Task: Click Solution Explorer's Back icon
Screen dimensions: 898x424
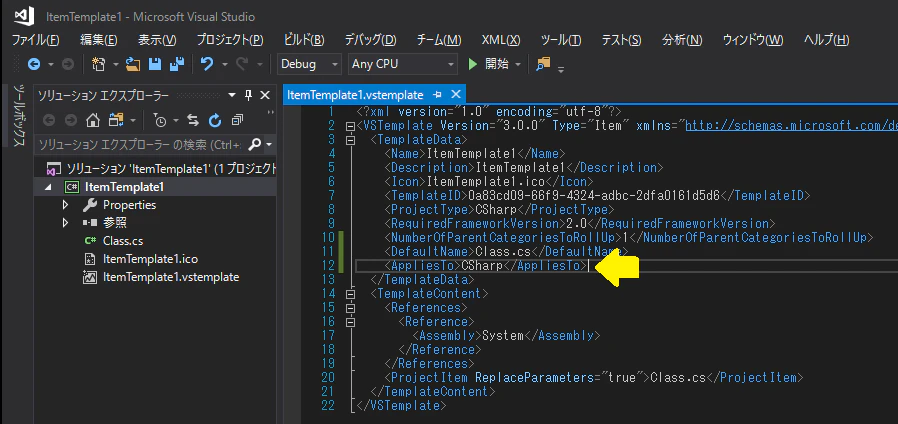Action: [49, 120]
